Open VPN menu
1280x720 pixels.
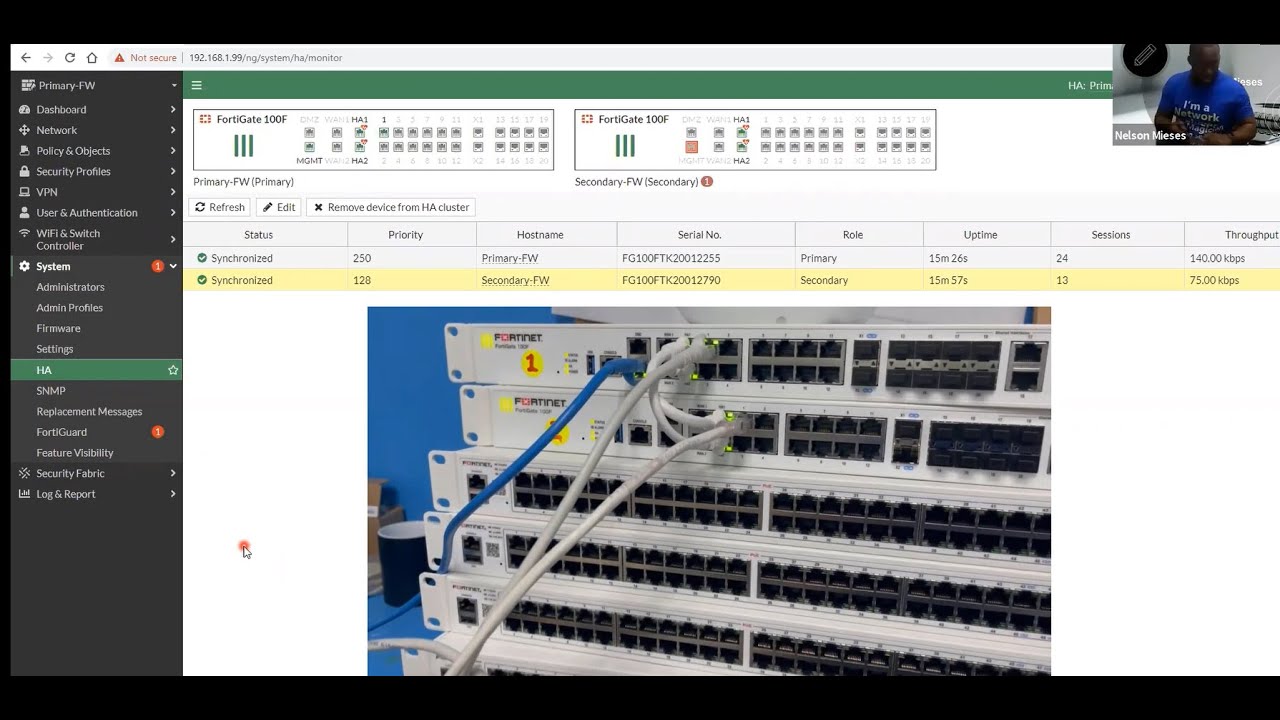click(x=97, y=192)
